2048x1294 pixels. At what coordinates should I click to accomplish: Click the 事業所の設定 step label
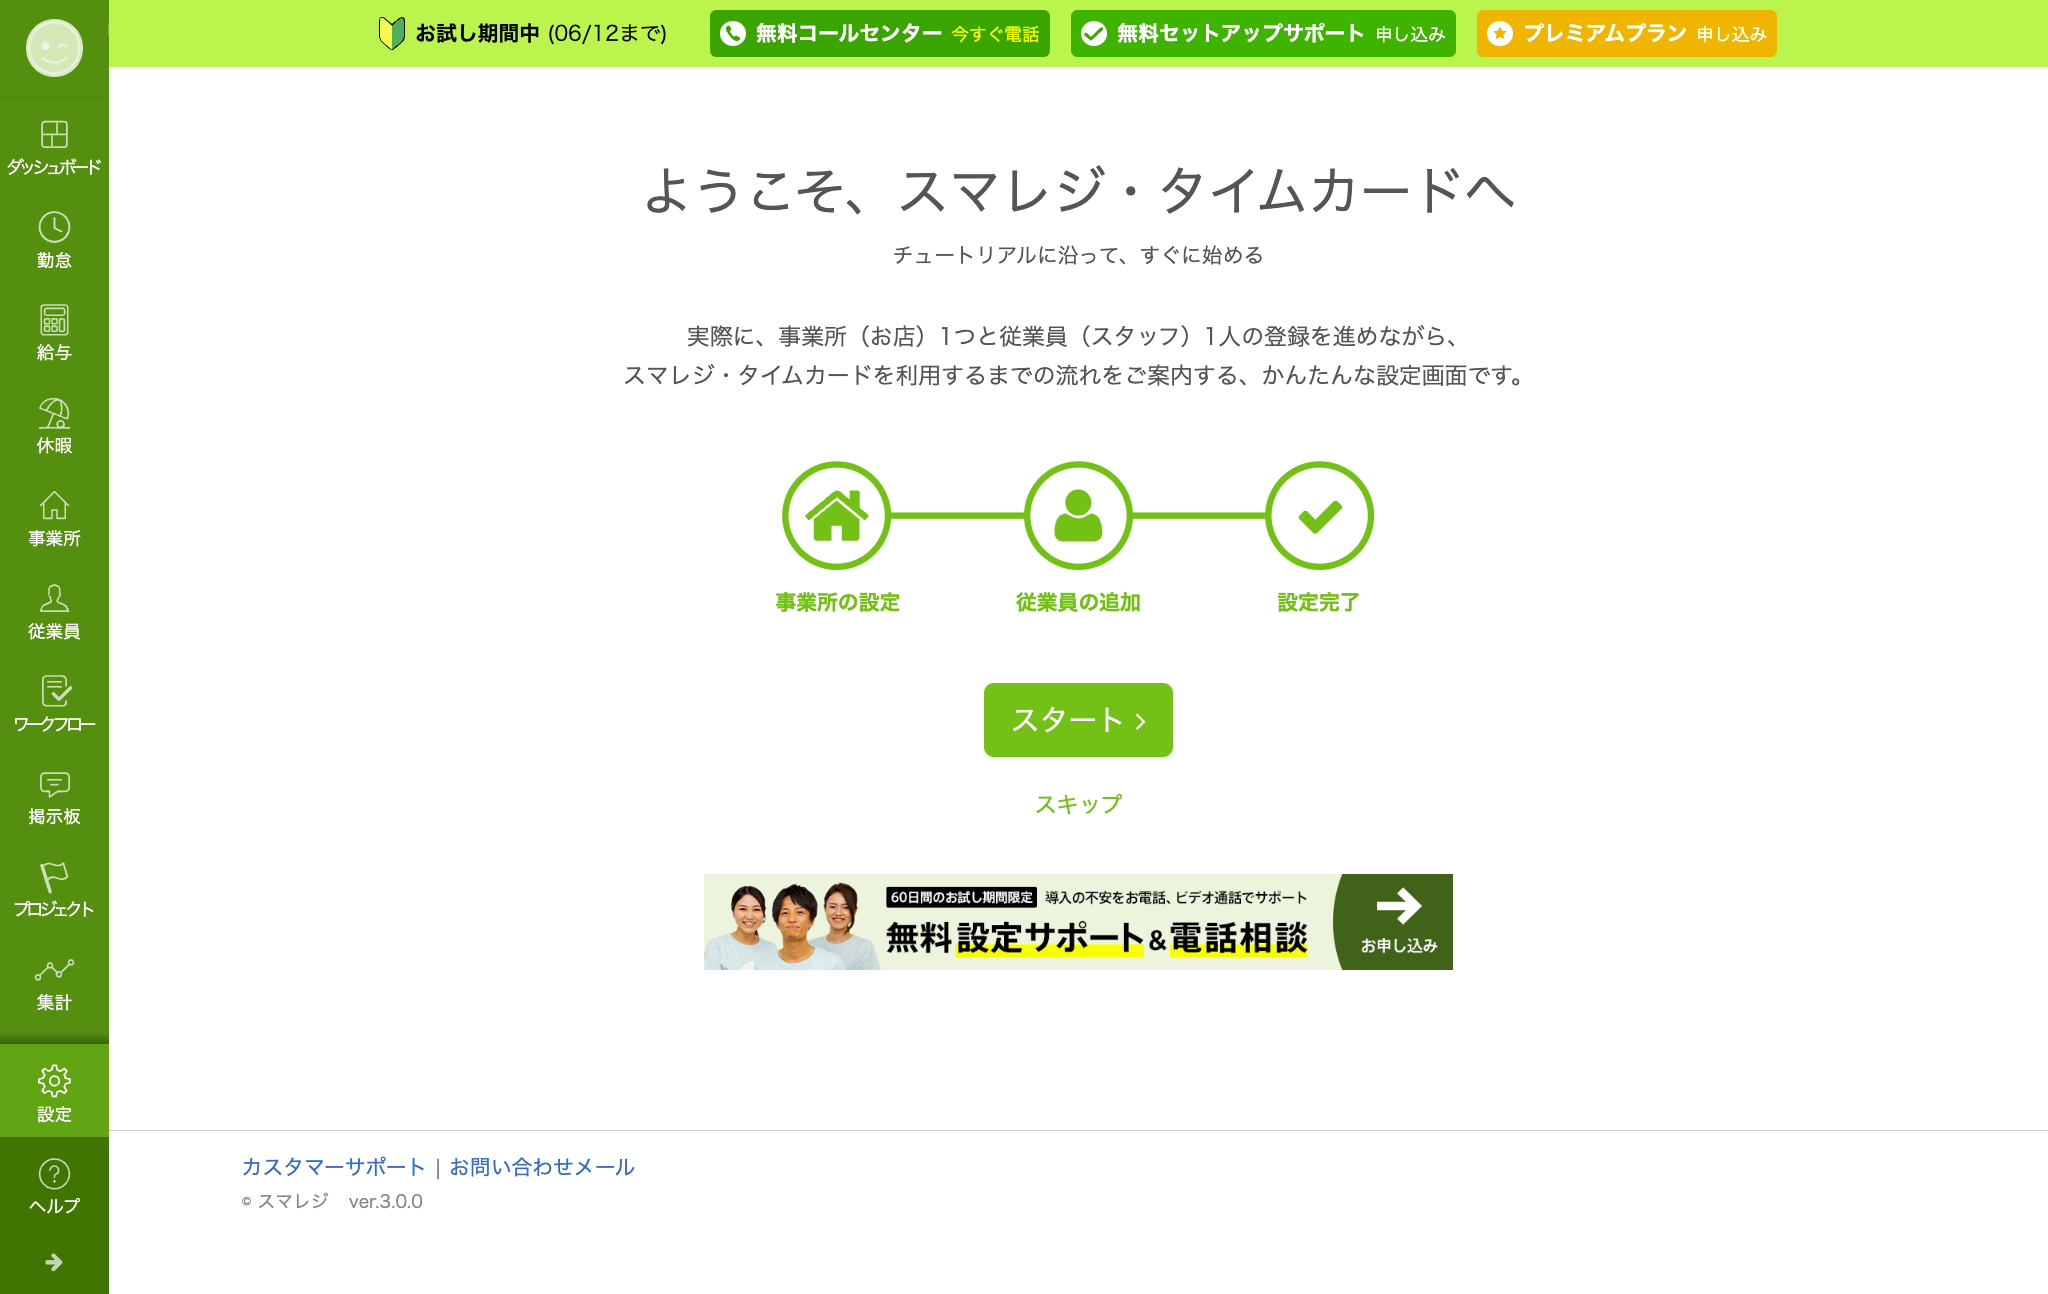(x=838, y=603)
